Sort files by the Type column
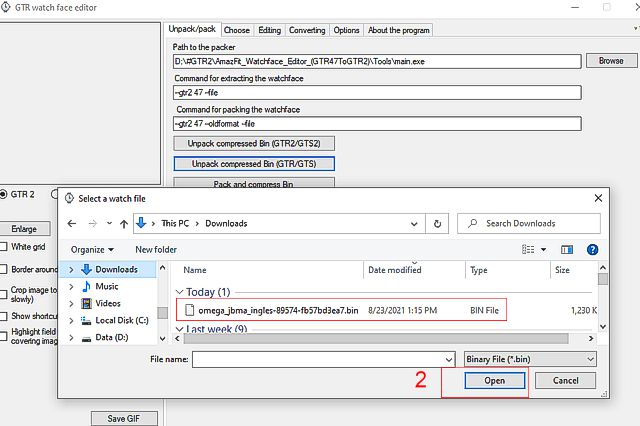Viewport: 640px width, 426px height. (479, 270)
